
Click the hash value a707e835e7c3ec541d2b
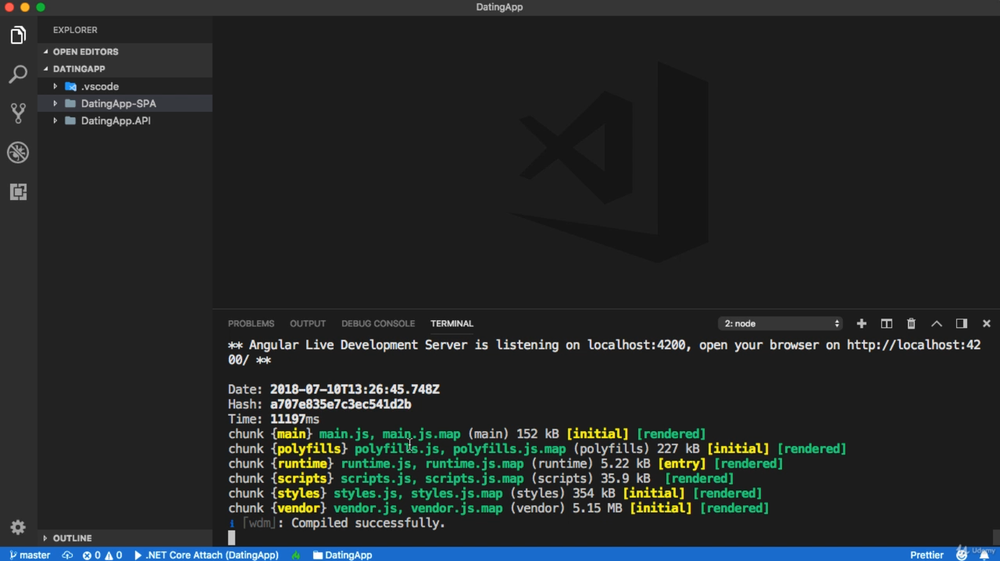341,404
